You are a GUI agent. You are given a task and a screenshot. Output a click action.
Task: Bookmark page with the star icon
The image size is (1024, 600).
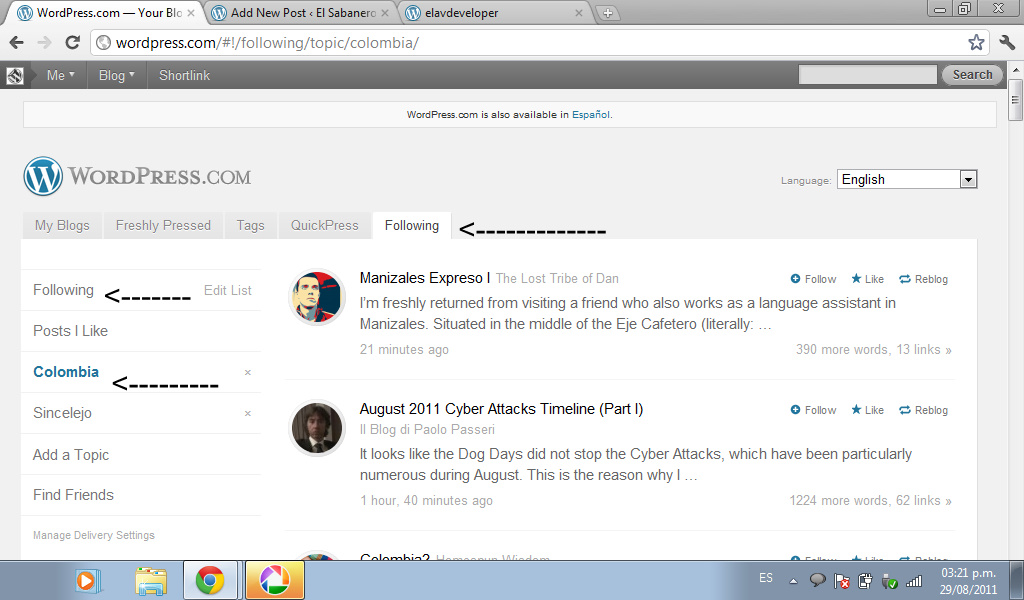(x=976, y=42)
